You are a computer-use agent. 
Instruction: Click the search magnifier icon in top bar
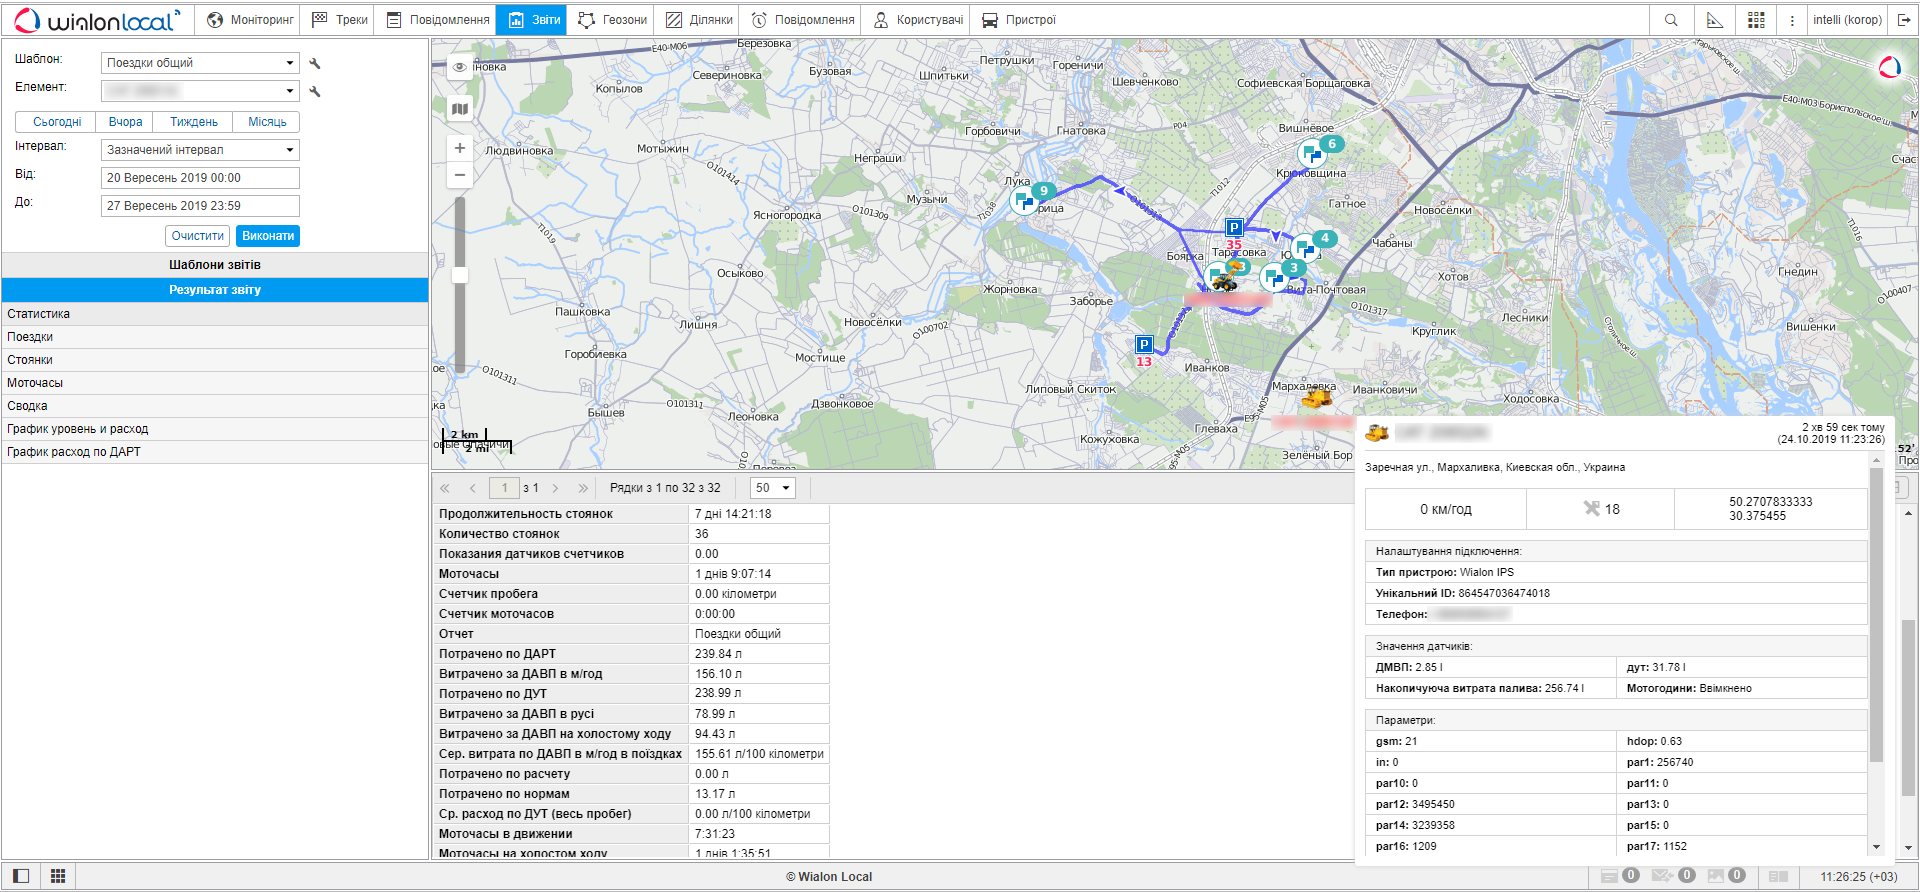[x=1671, y=20]
